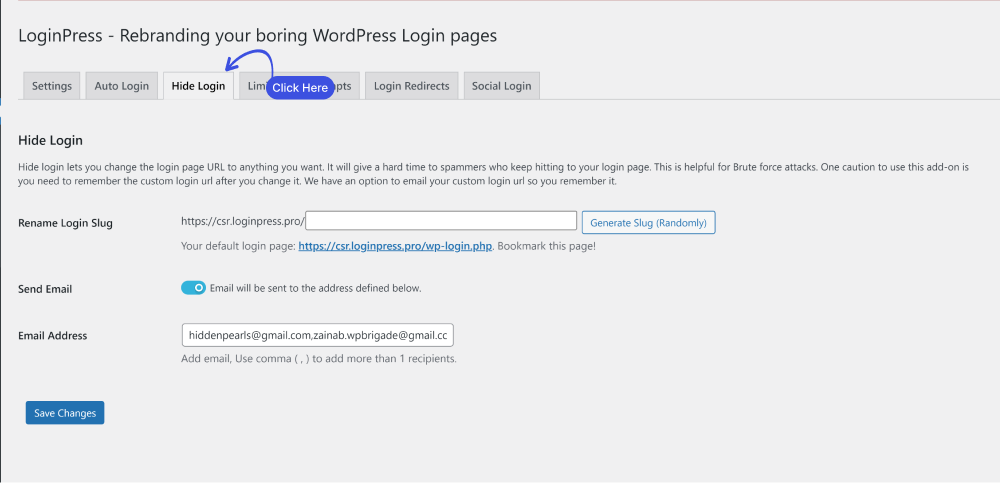This screenshot has height=483, width=1000.
Task: Click the Rename Login Slug input field
Action: click(x=441, y=221)
